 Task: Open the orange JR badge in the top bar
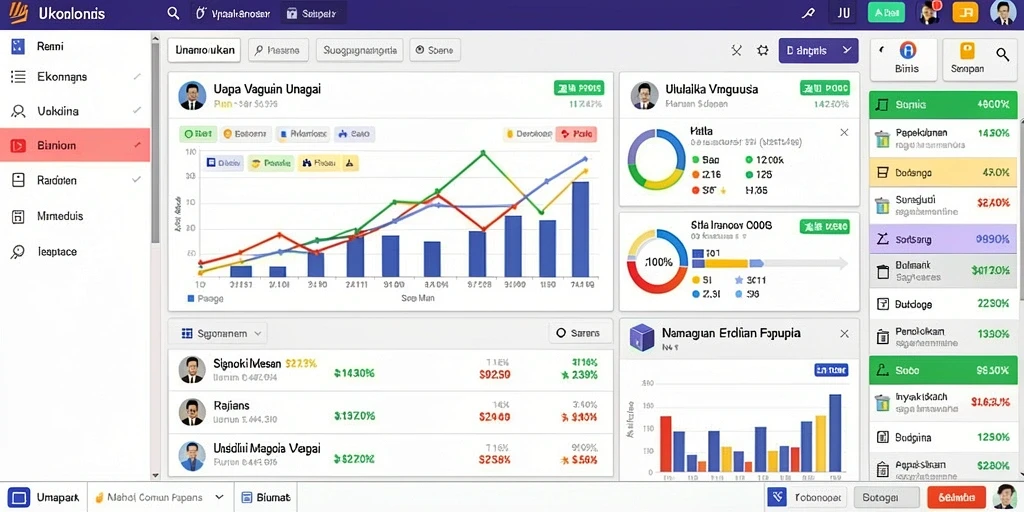965,12
